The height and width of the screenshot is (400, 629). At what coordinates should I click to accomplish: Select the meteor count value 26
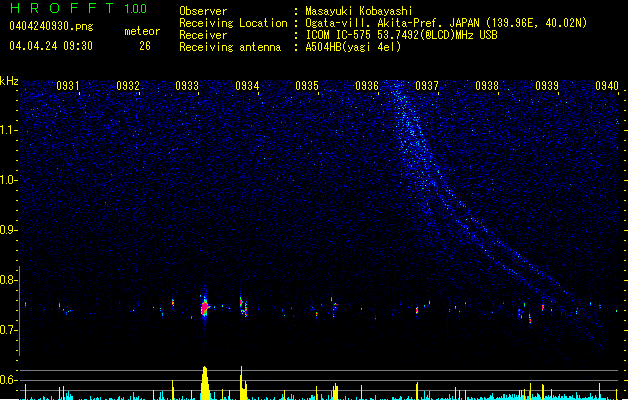click(x=145, y=46)
